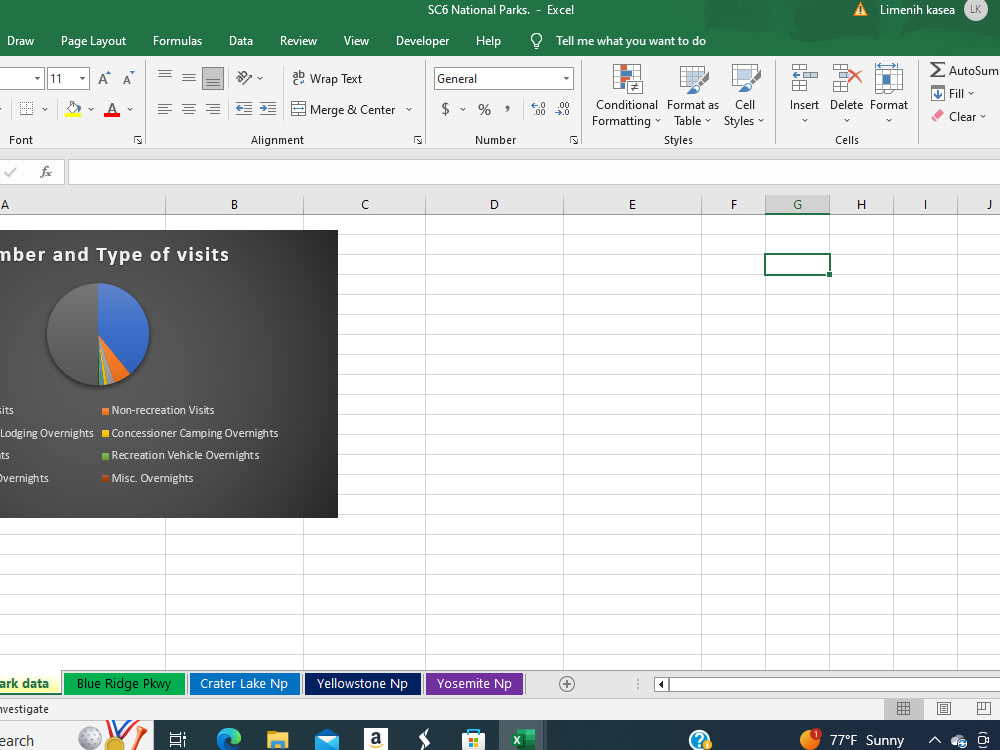Open File Explorer from the taskbar
Screen dimensions: 1000x750
(x=277, y=739)
